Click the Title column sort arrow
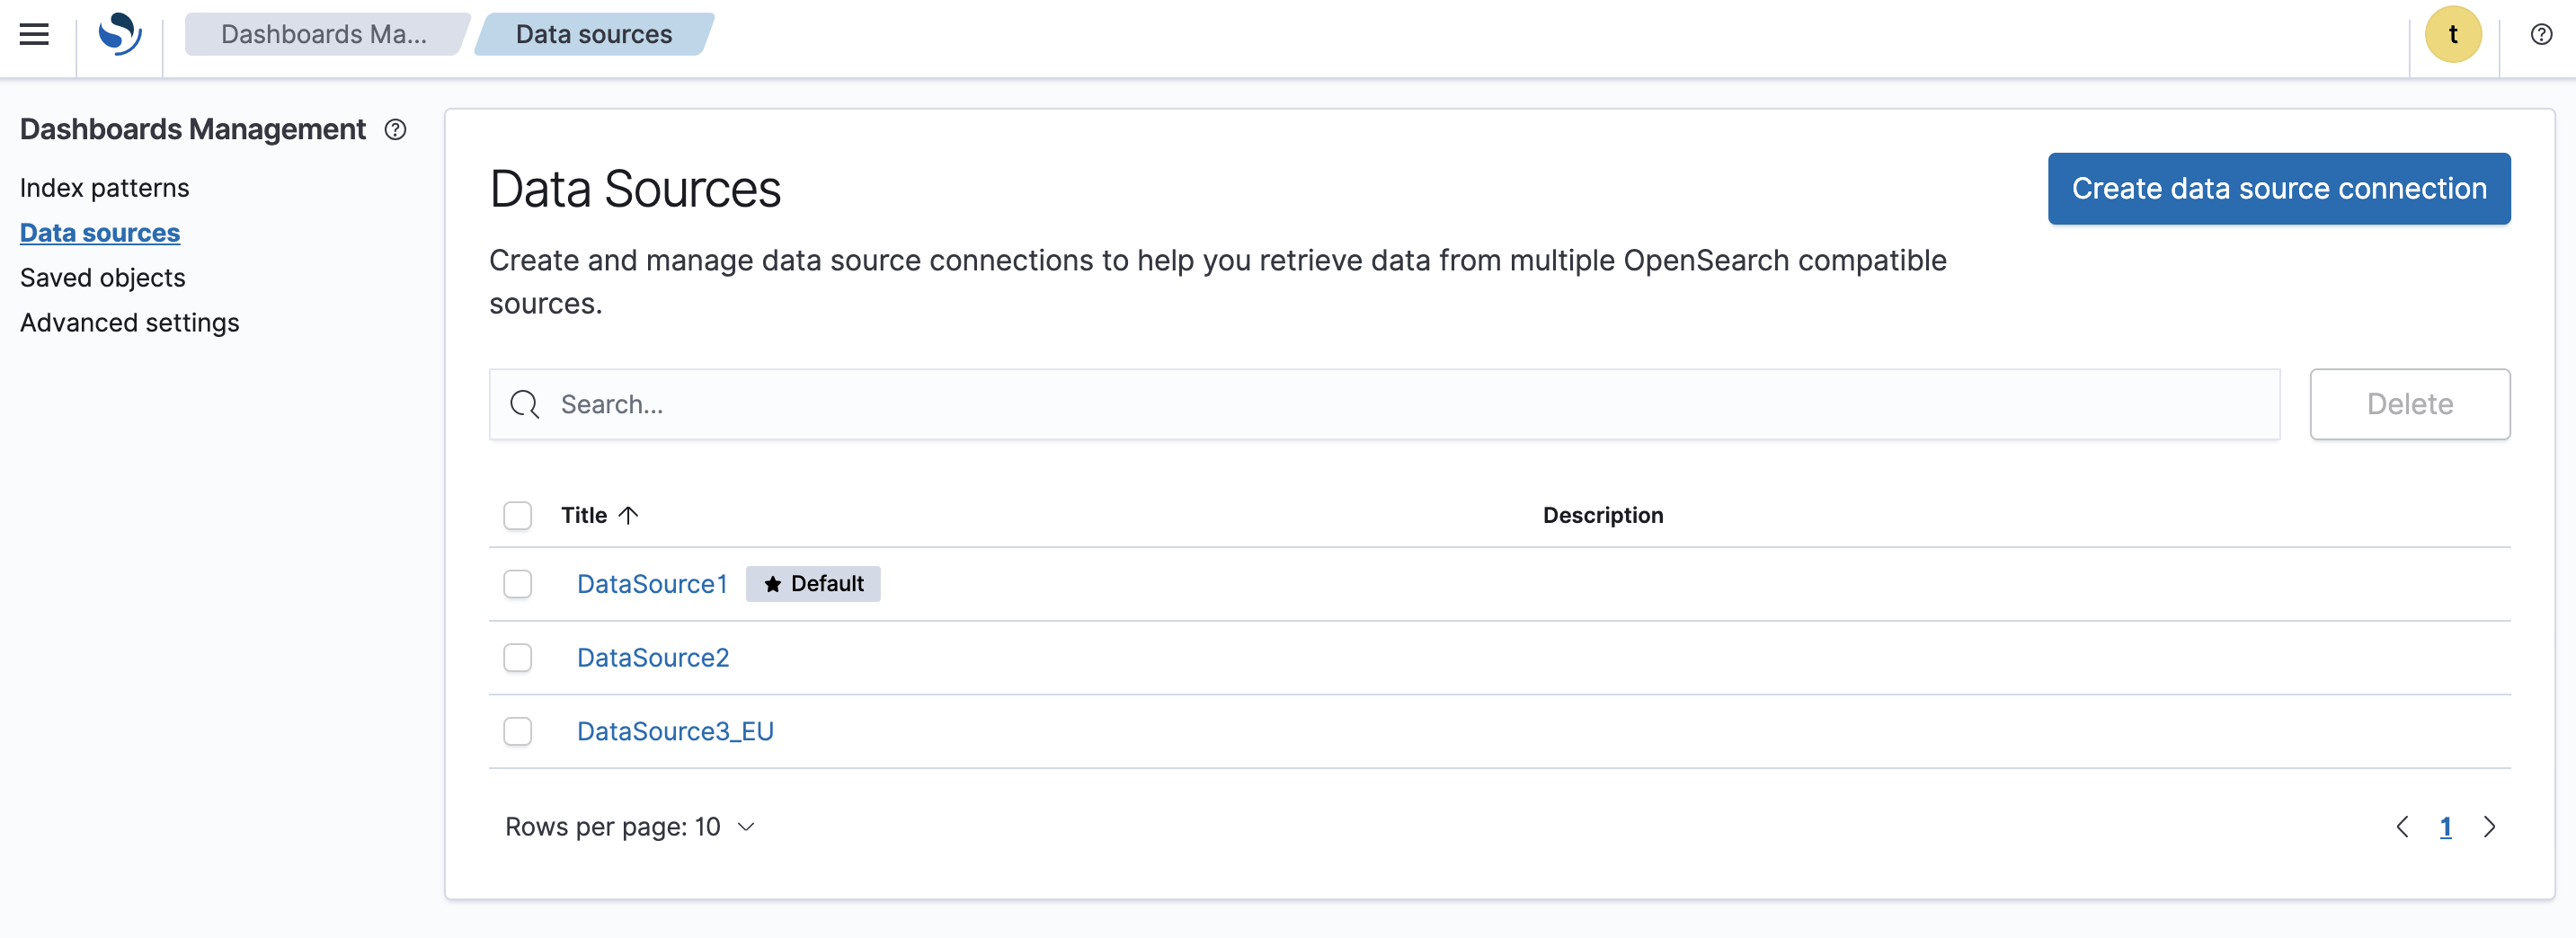 pyautogui.click(x=629, y=515)
